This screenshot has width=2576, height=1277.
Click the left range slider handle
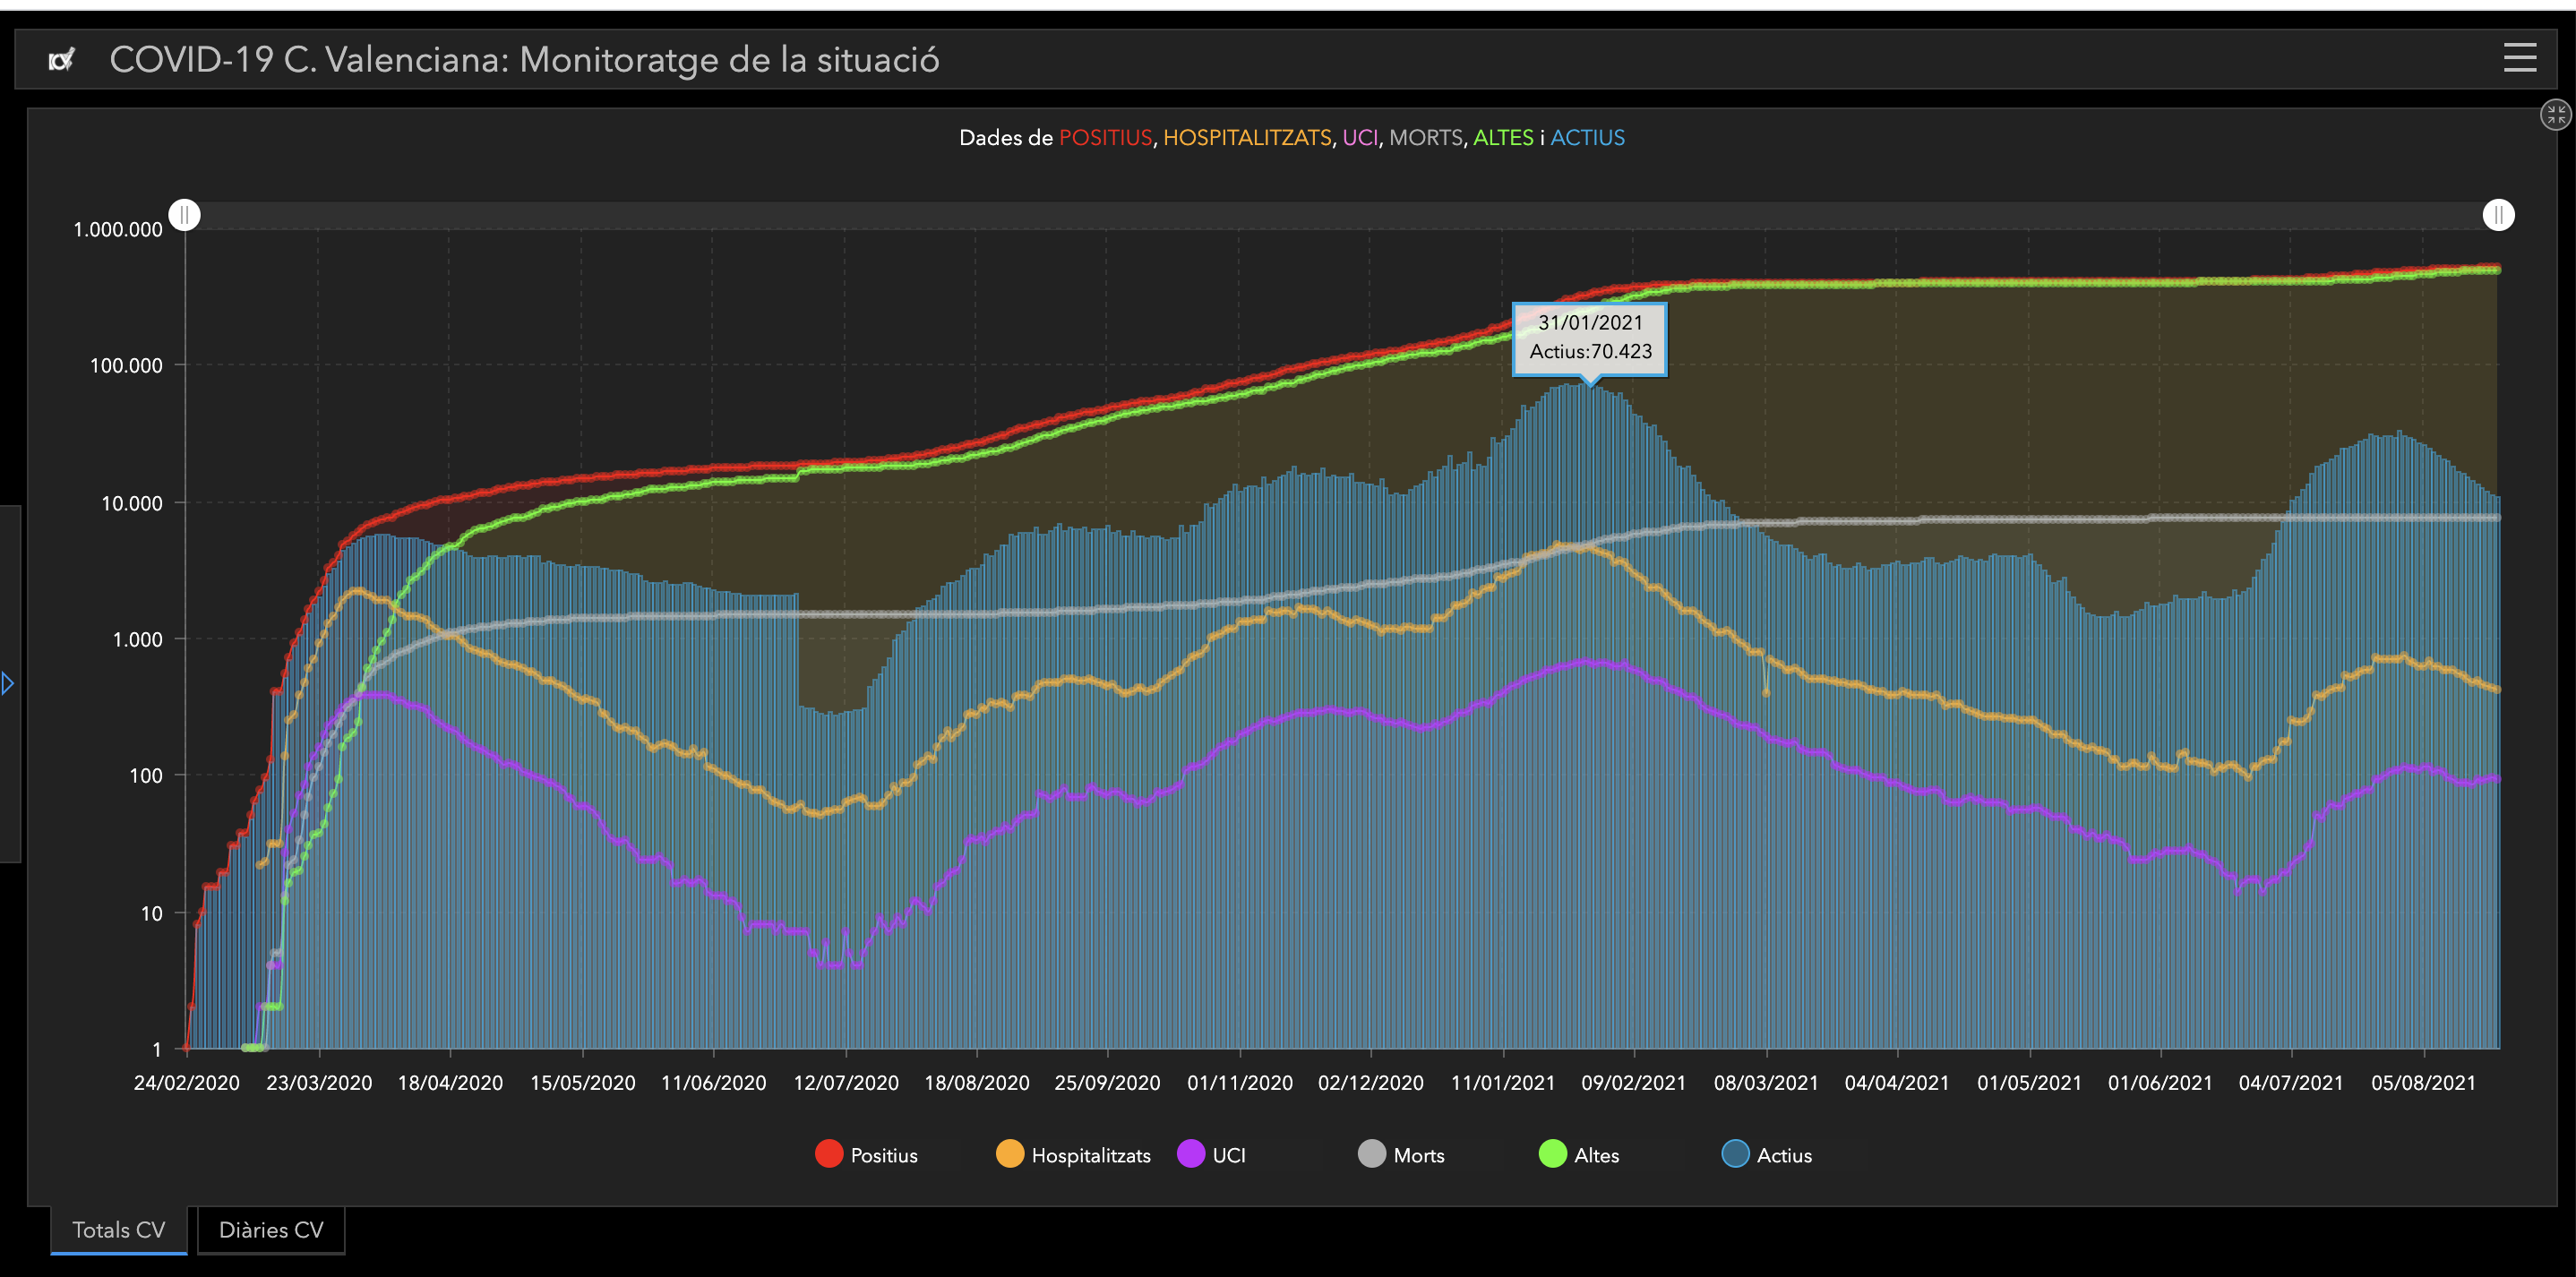185,215
